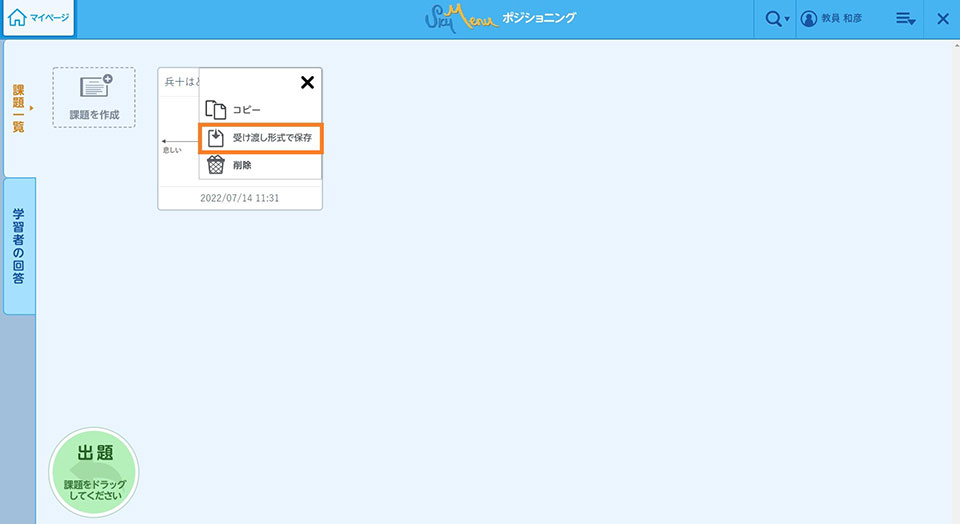Click the home icon for マイページ
Image resolution: width=960 pixels, height=524 pixels.
17,18
